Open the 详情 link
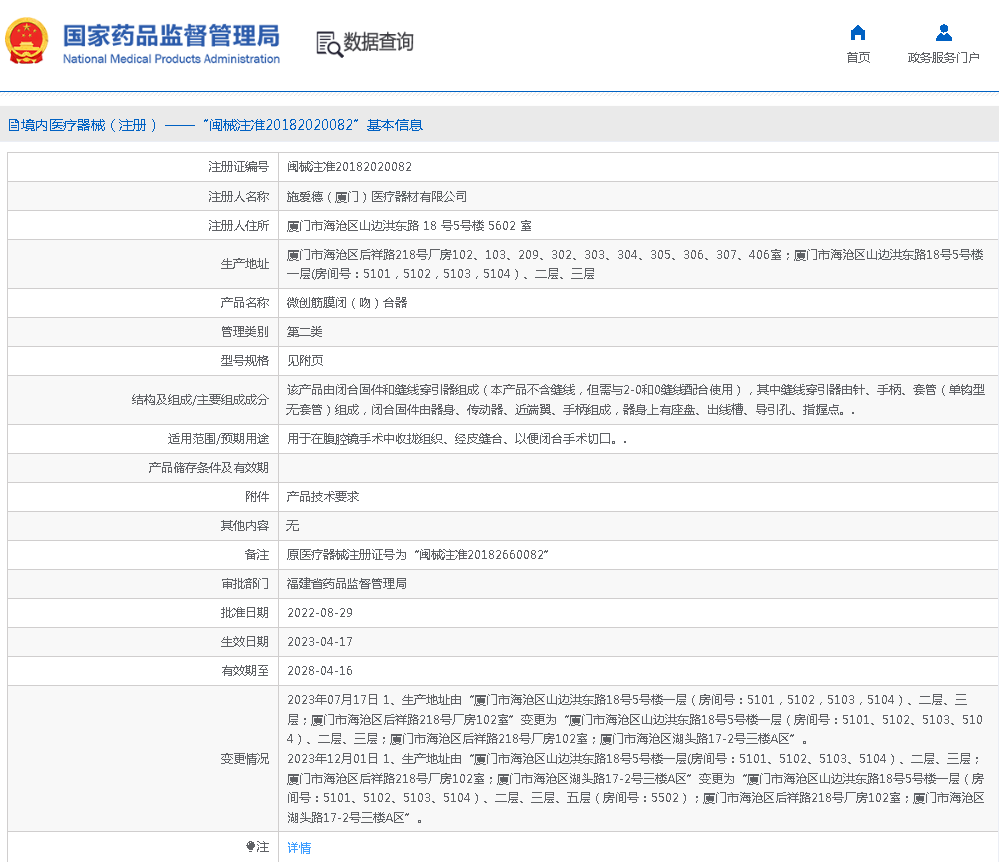 pos(299,847)
